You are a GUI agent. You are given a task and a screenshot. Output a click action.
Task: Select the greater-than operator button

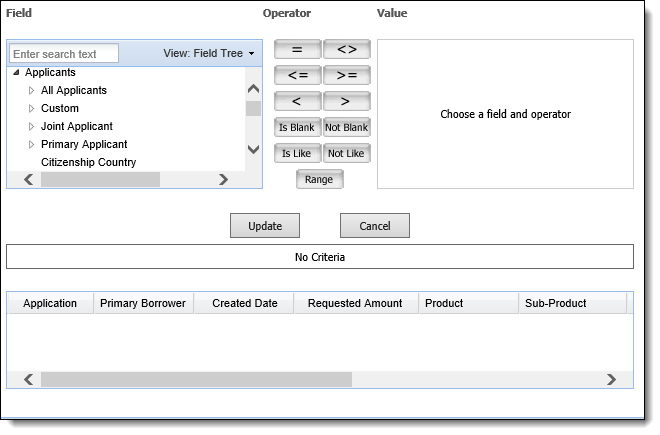point(347,101)
